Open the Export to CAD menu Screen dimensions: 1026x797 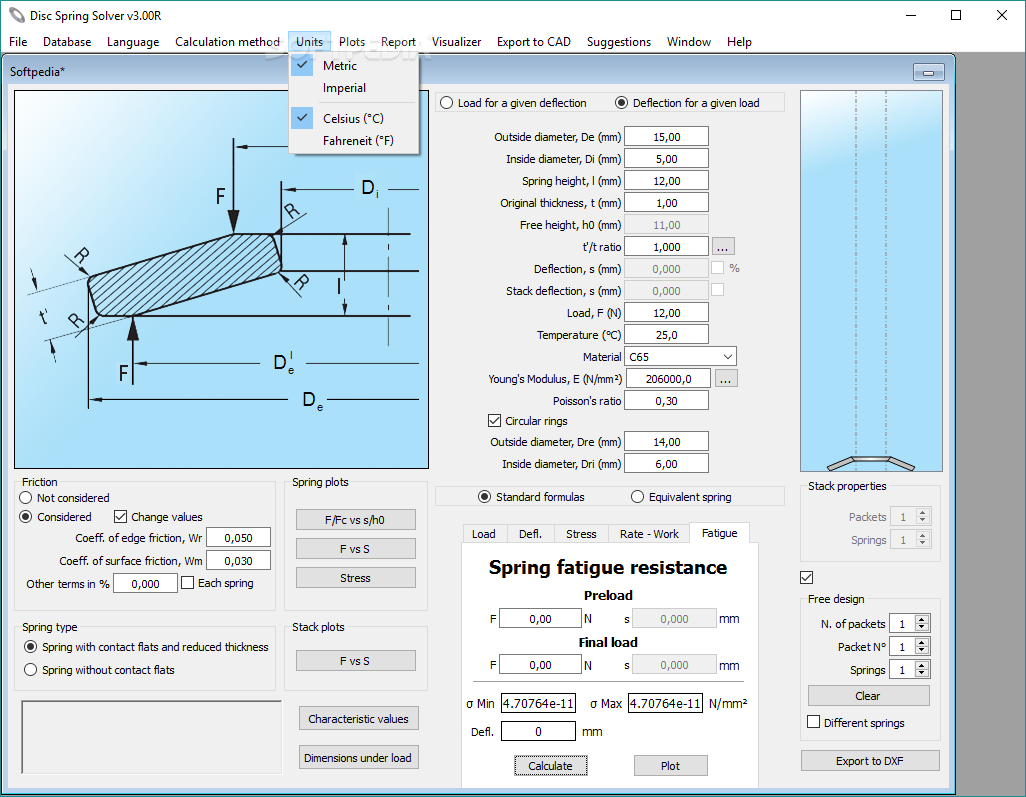[x=533, y=42]
